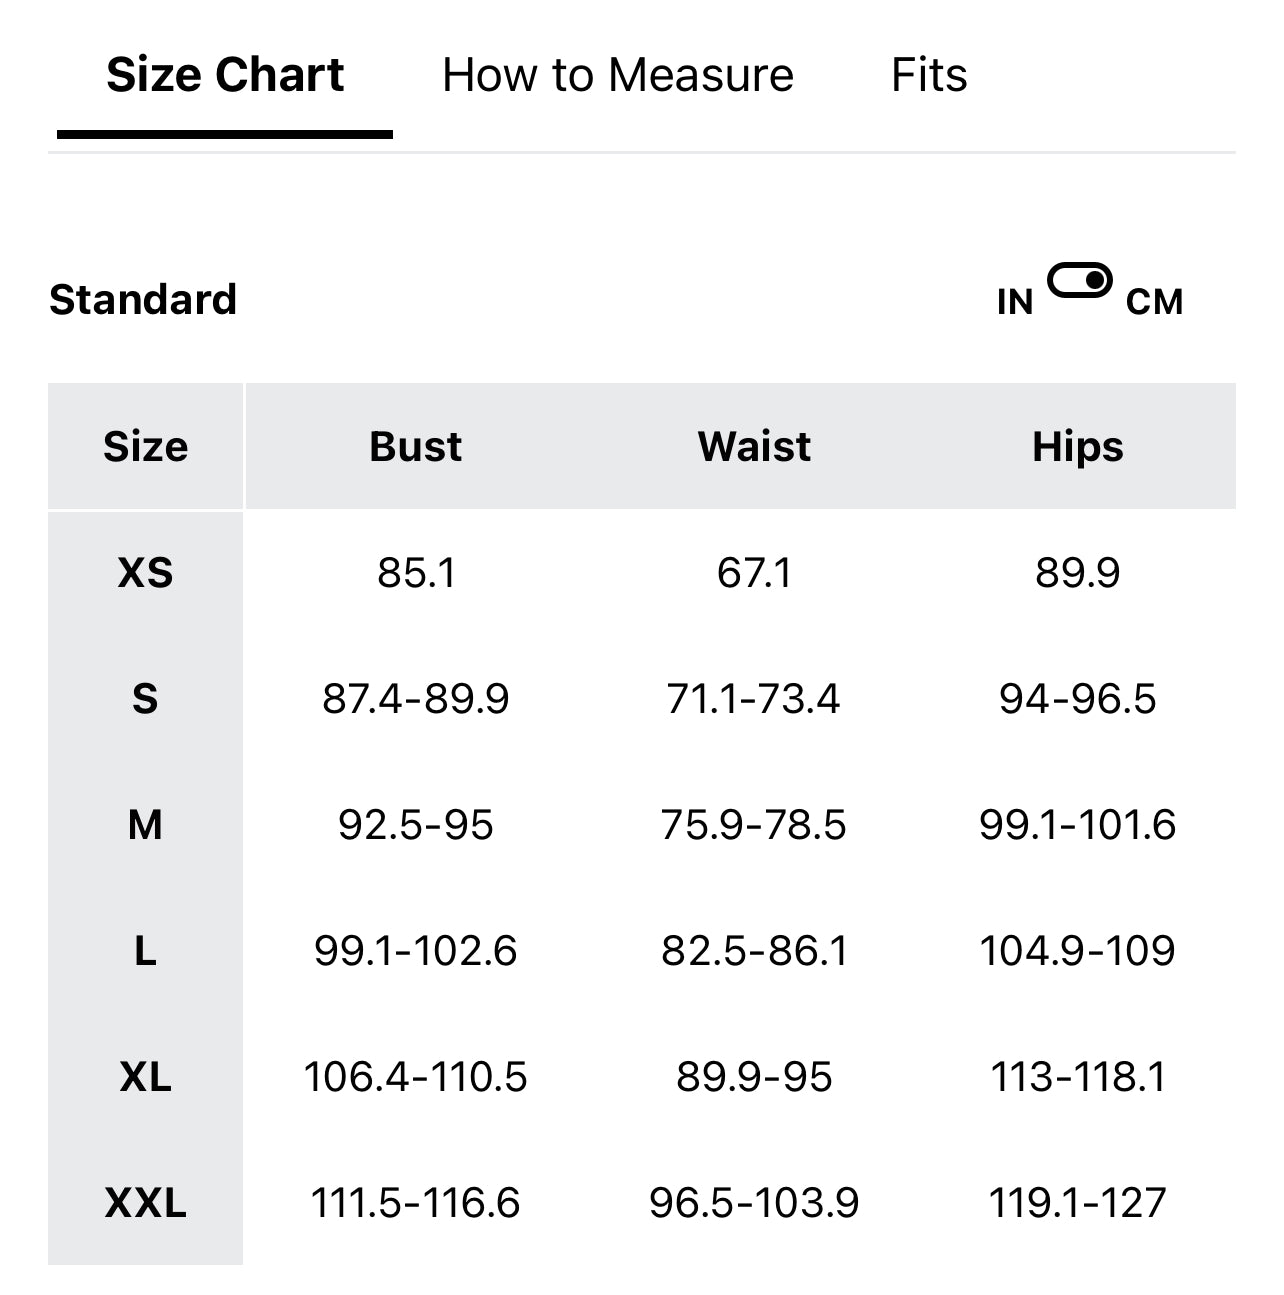Screen dimensions: 1284x1295
Task: Click the Hips column header
Action: 1077,446
